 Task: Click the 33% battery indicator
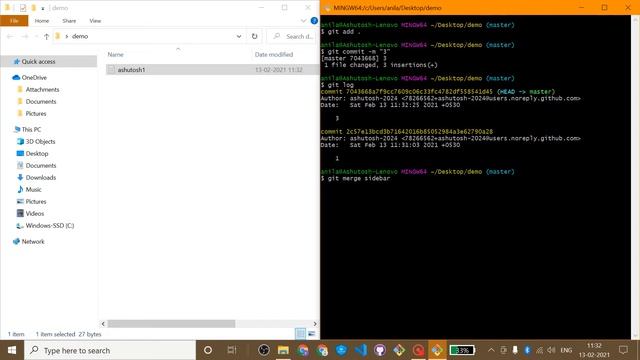(462, 350)
